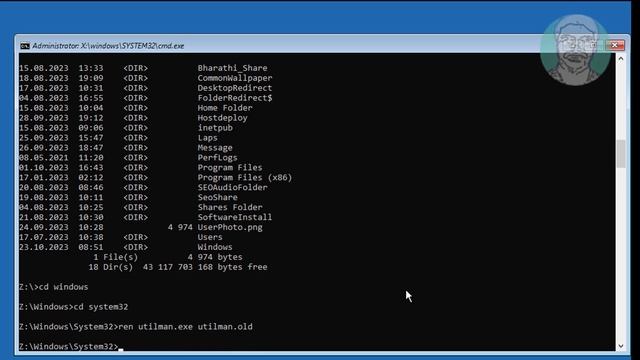Click the PerfLogs directory entry
Image resolution: width=640 pixels, height=360 pixels.
click(x=218, y=158)
